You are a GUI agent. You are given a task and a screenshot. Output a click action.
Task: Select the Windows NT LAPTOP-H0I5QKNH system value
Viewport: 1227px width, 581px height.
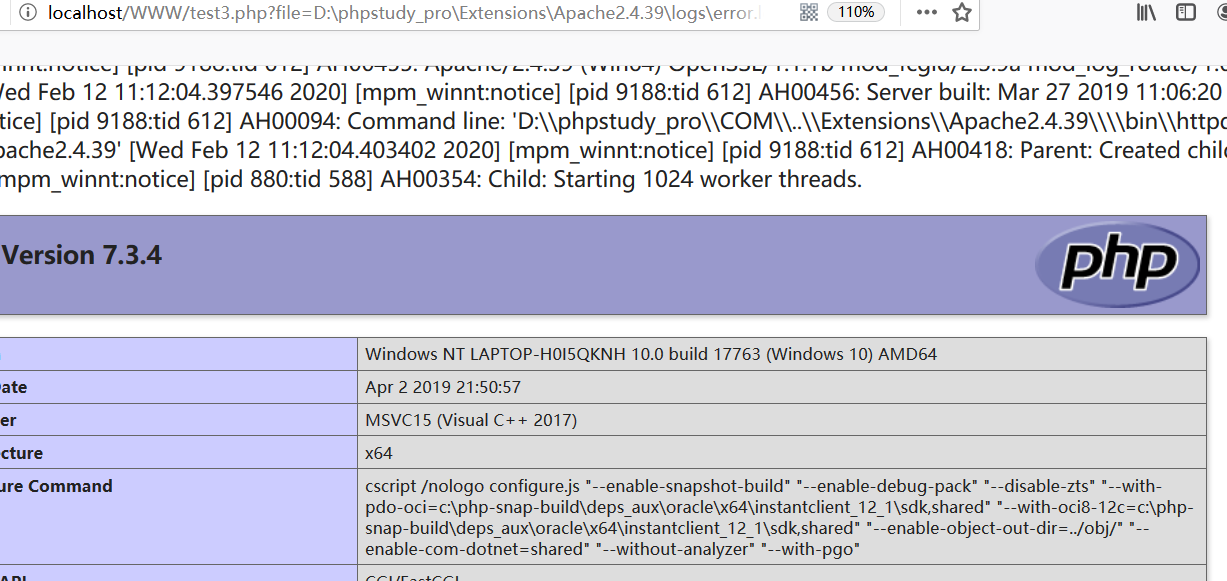tap(651, 354)
